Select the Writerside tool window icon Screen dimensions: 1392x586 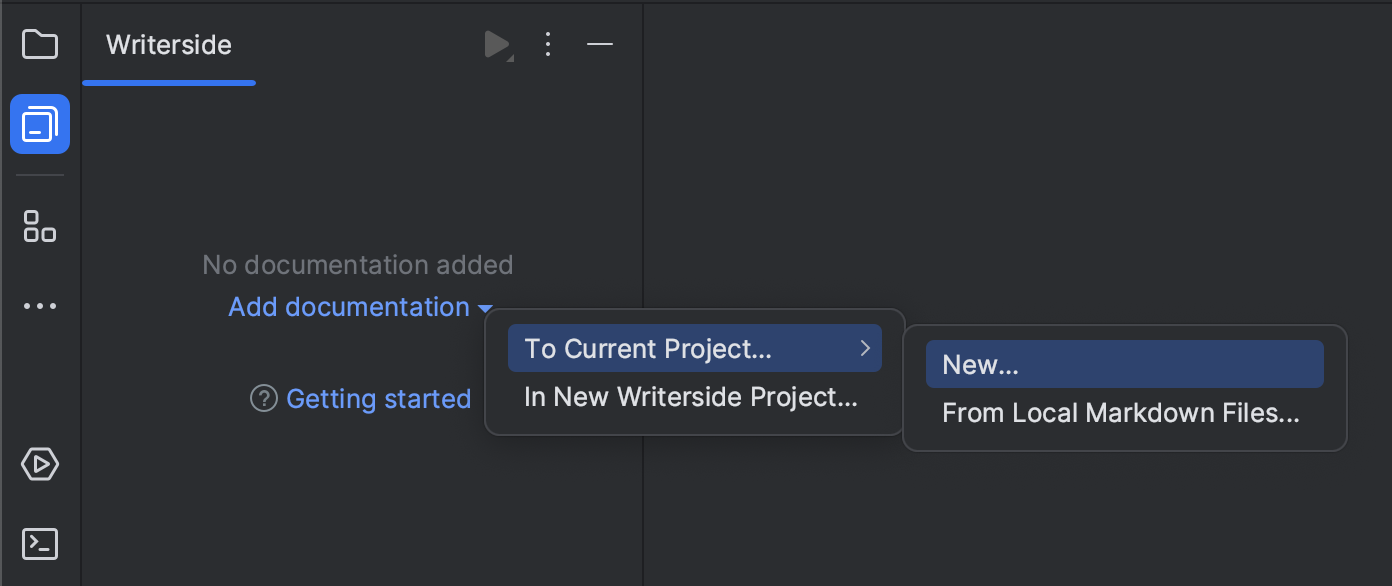pyautogui.click(x=40, y=124)
